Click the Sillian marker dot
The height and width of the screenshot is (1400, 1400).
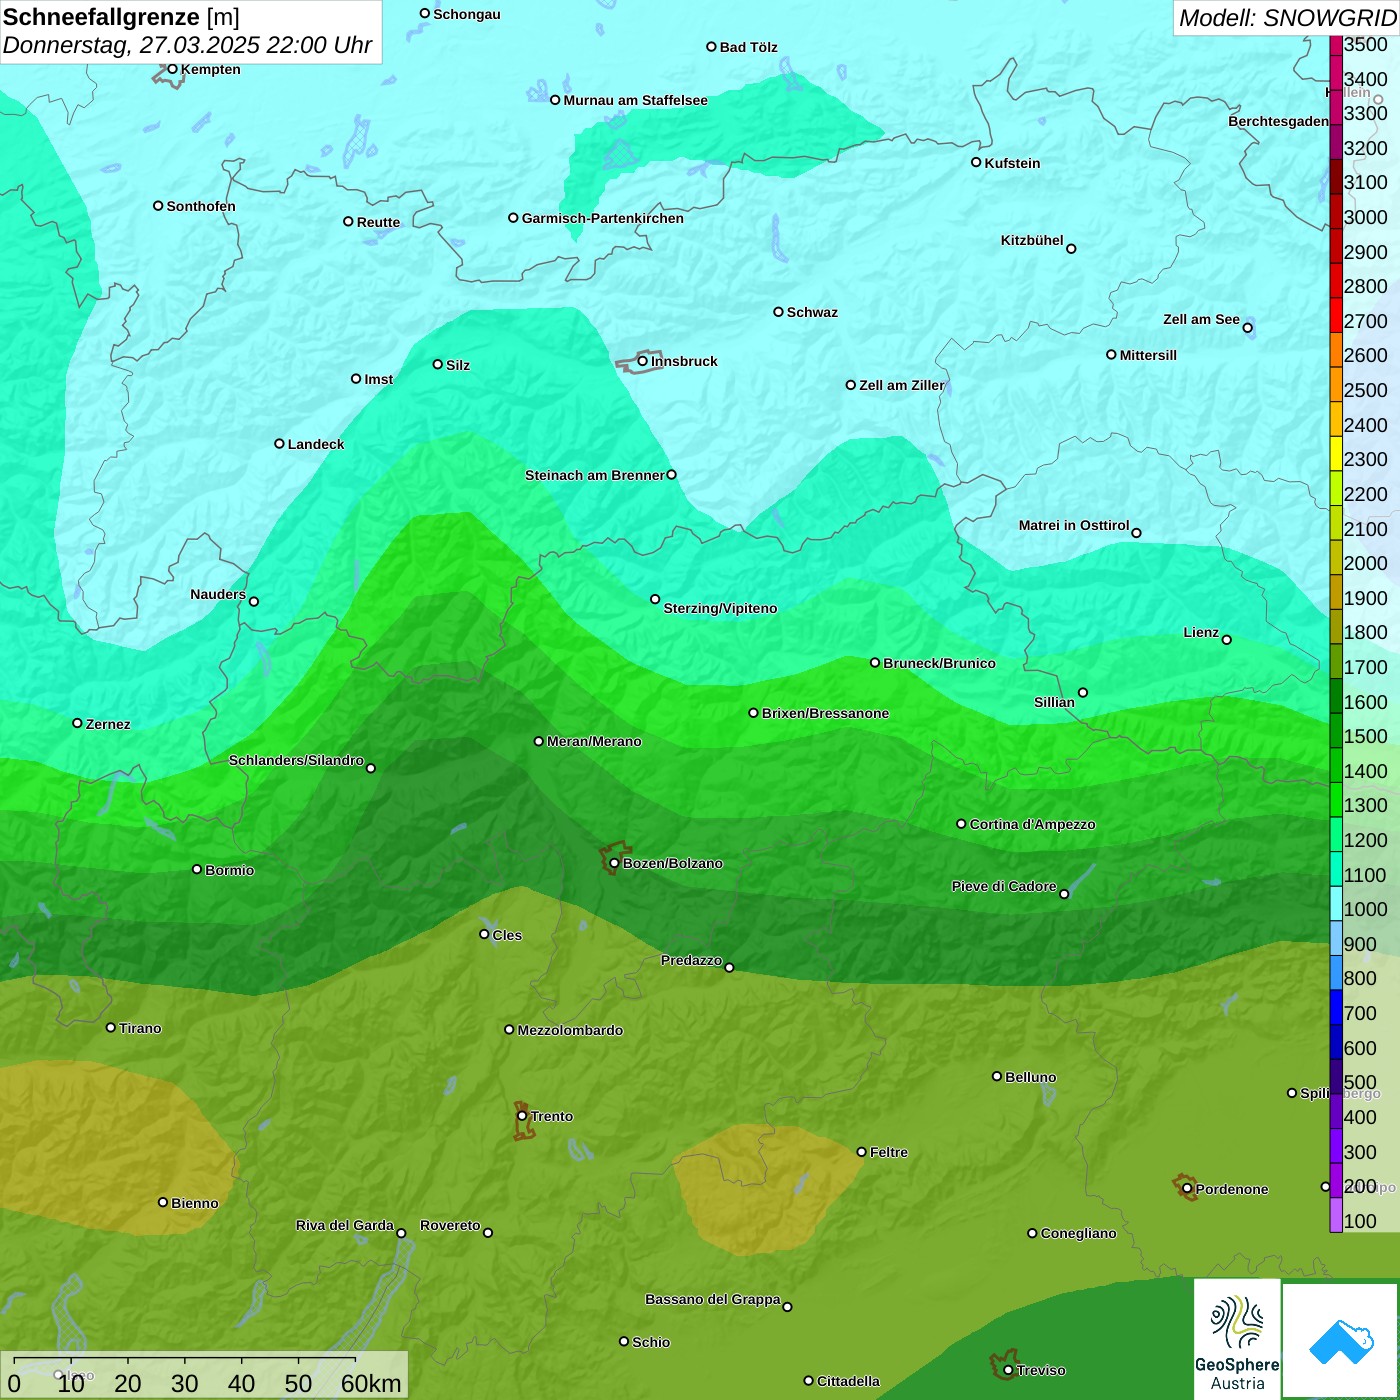[x=1083, y=692]
